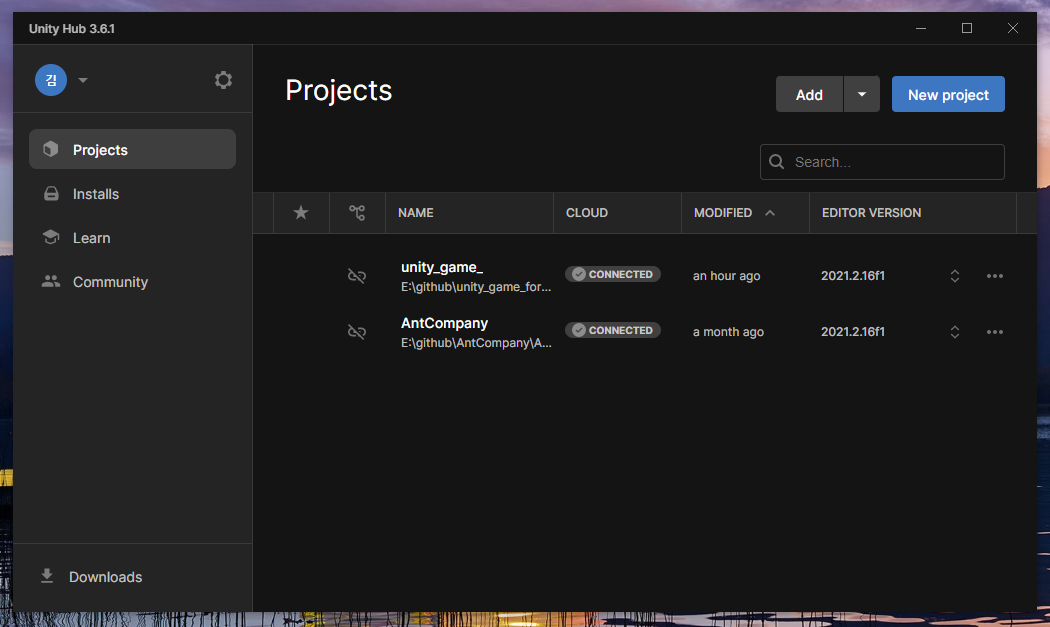
Task: Expand the account dropdown arrow
Action: [x=83, y=80]
